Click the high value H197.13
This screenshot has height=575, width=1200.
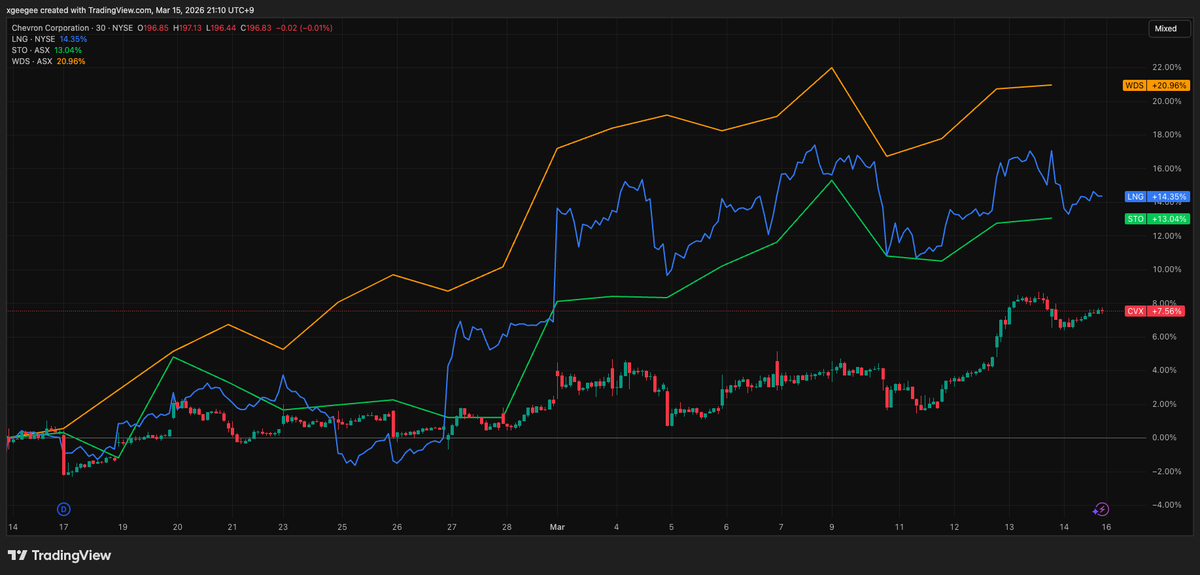[x=189, y=27]
